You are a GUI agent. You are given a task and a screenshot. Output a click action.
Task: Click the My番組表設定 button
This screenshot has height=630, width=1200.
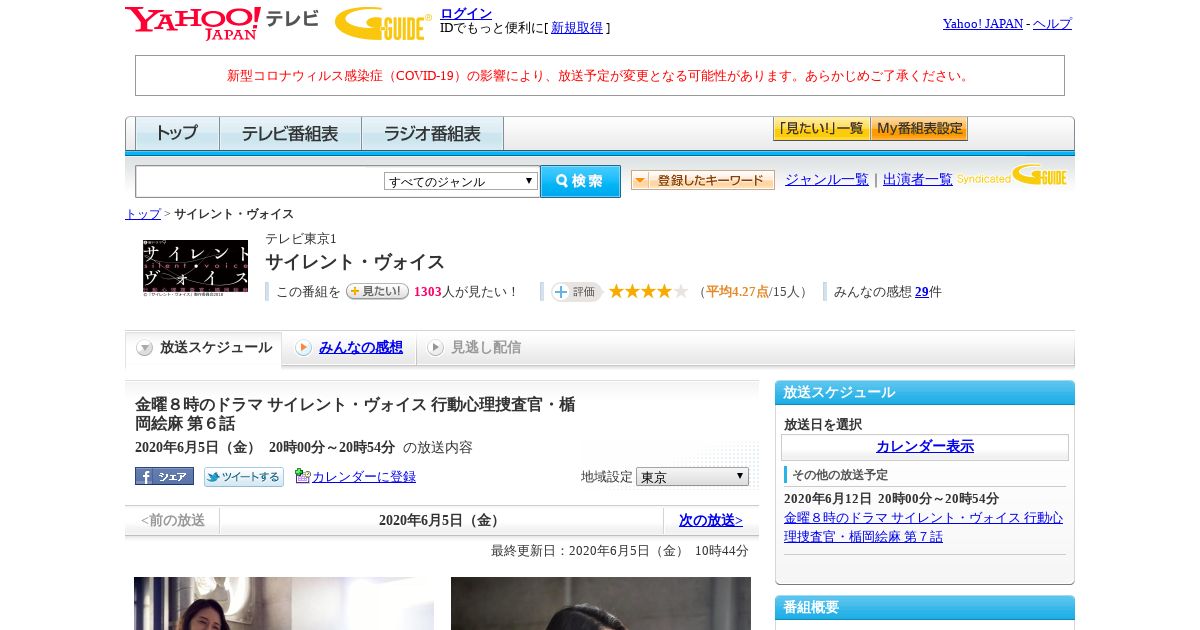[x=919, y=129]
